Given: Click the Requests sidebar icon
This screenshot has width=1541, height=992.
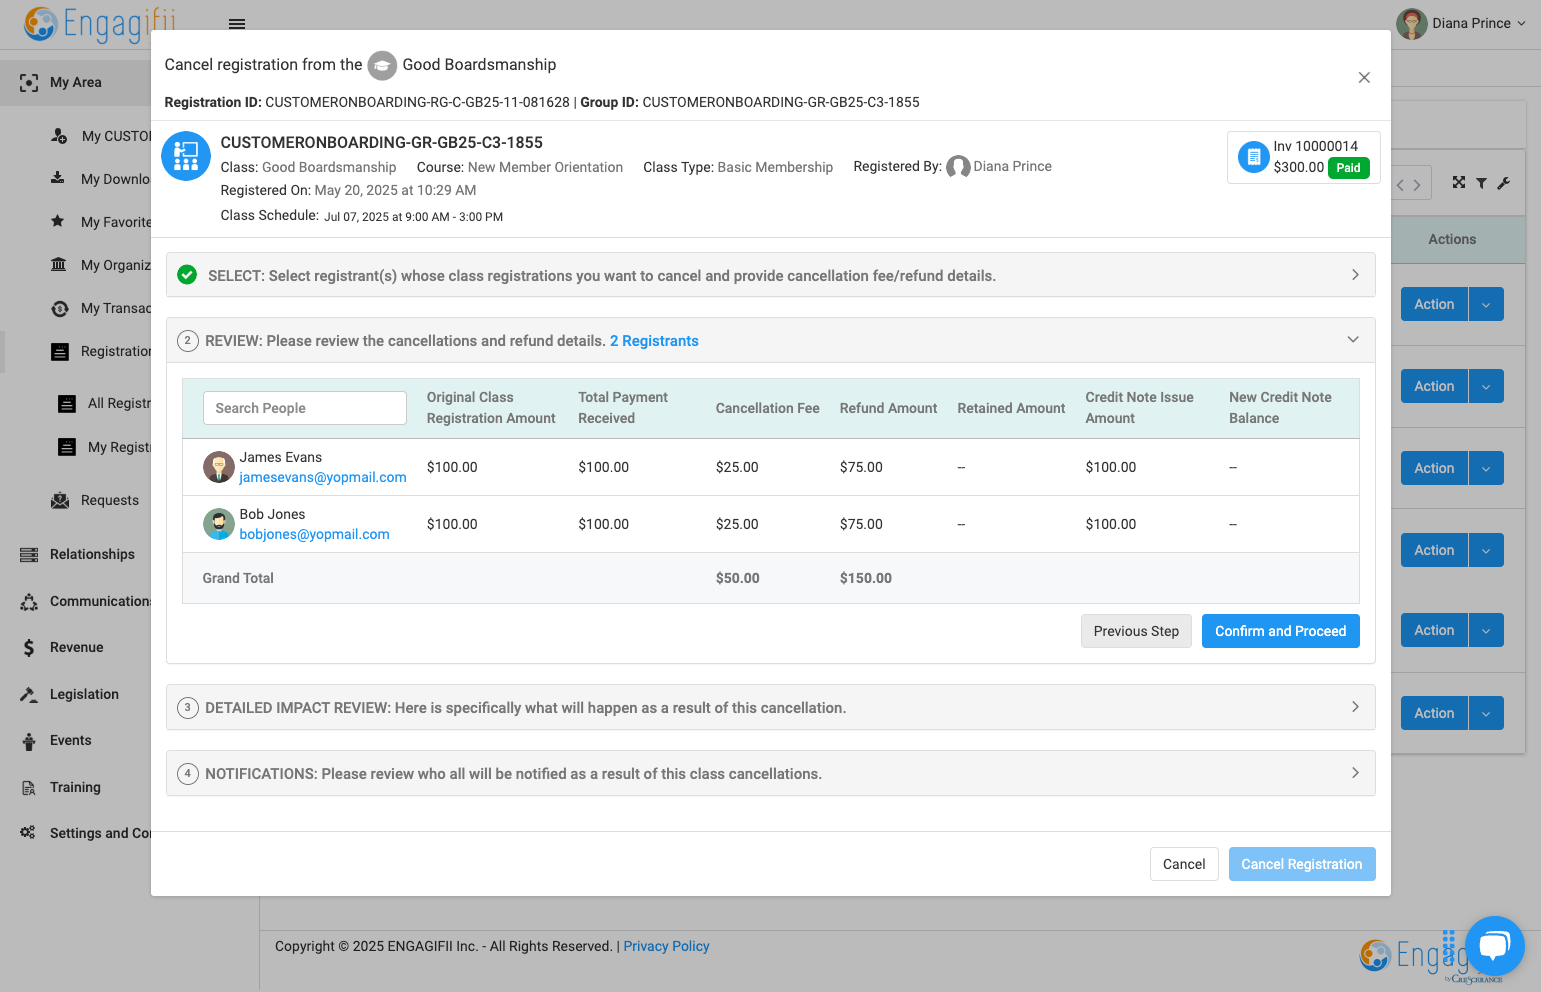Looking at the screenshot, I should click(60, 500).
